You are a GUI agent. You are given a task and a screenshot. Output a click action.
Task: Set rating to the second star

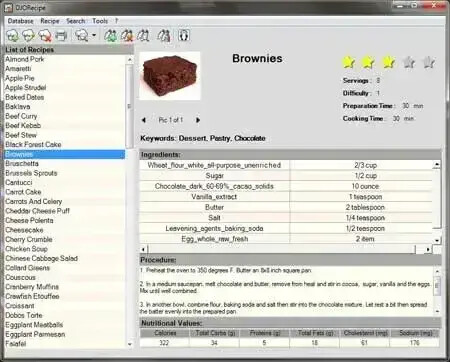[x=368, y=62]
